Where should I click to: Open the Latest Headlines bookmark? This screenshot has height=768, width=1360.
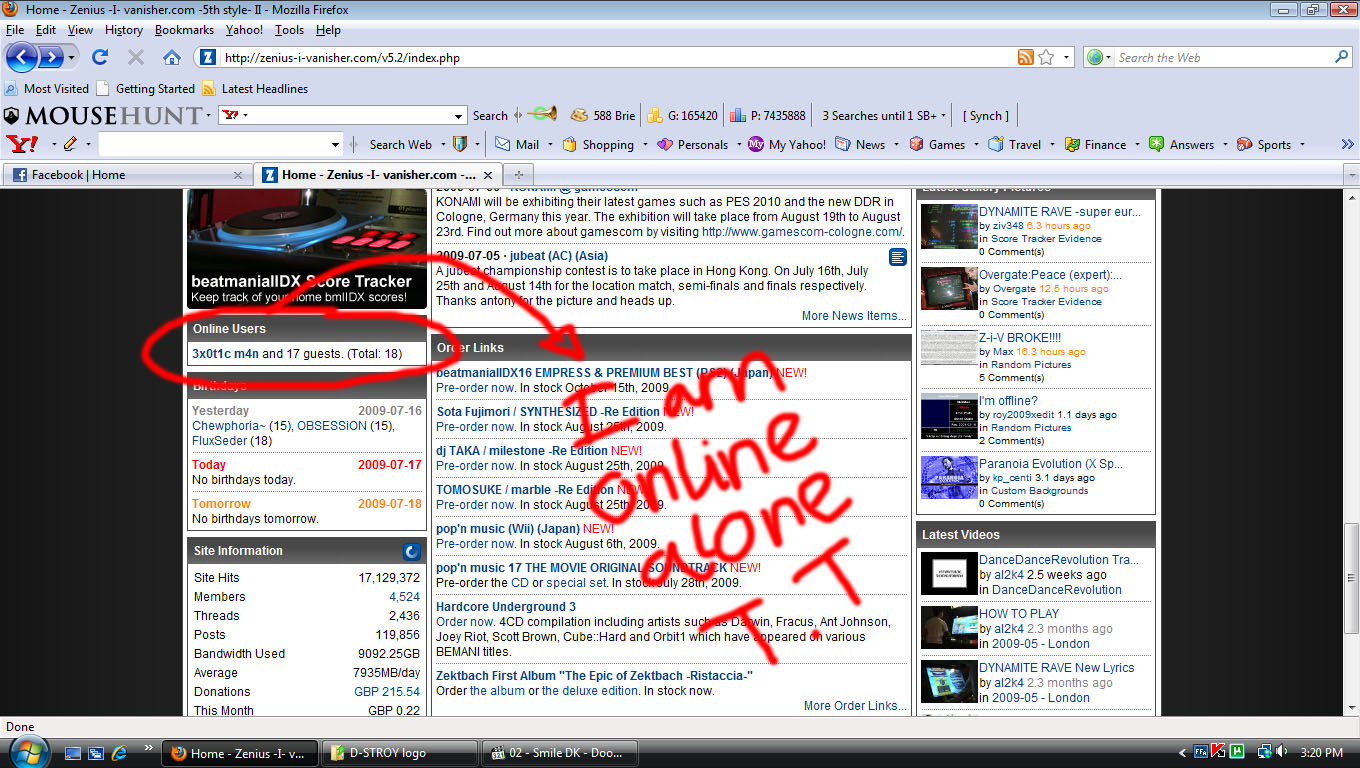tap(255, 88)
